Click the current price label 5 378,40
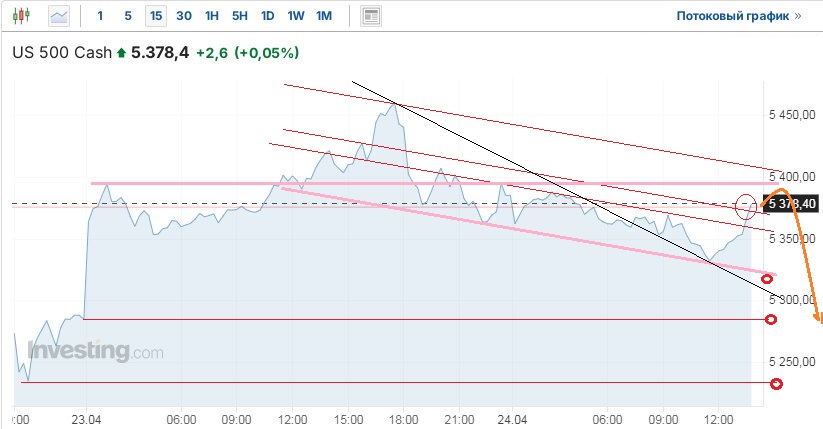823x429 pixels. tap(792, 204)
